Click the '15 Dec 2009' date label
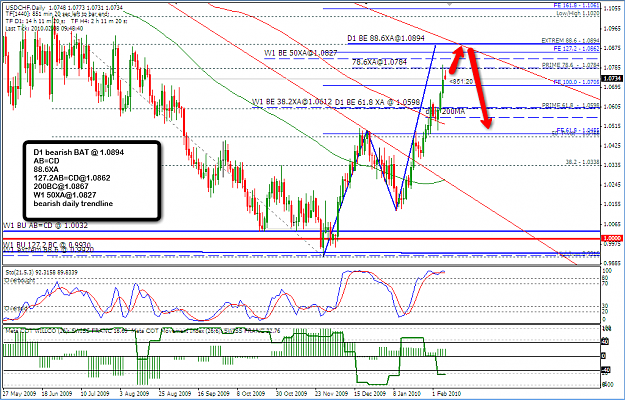625x400 pixels. point(370,393)
